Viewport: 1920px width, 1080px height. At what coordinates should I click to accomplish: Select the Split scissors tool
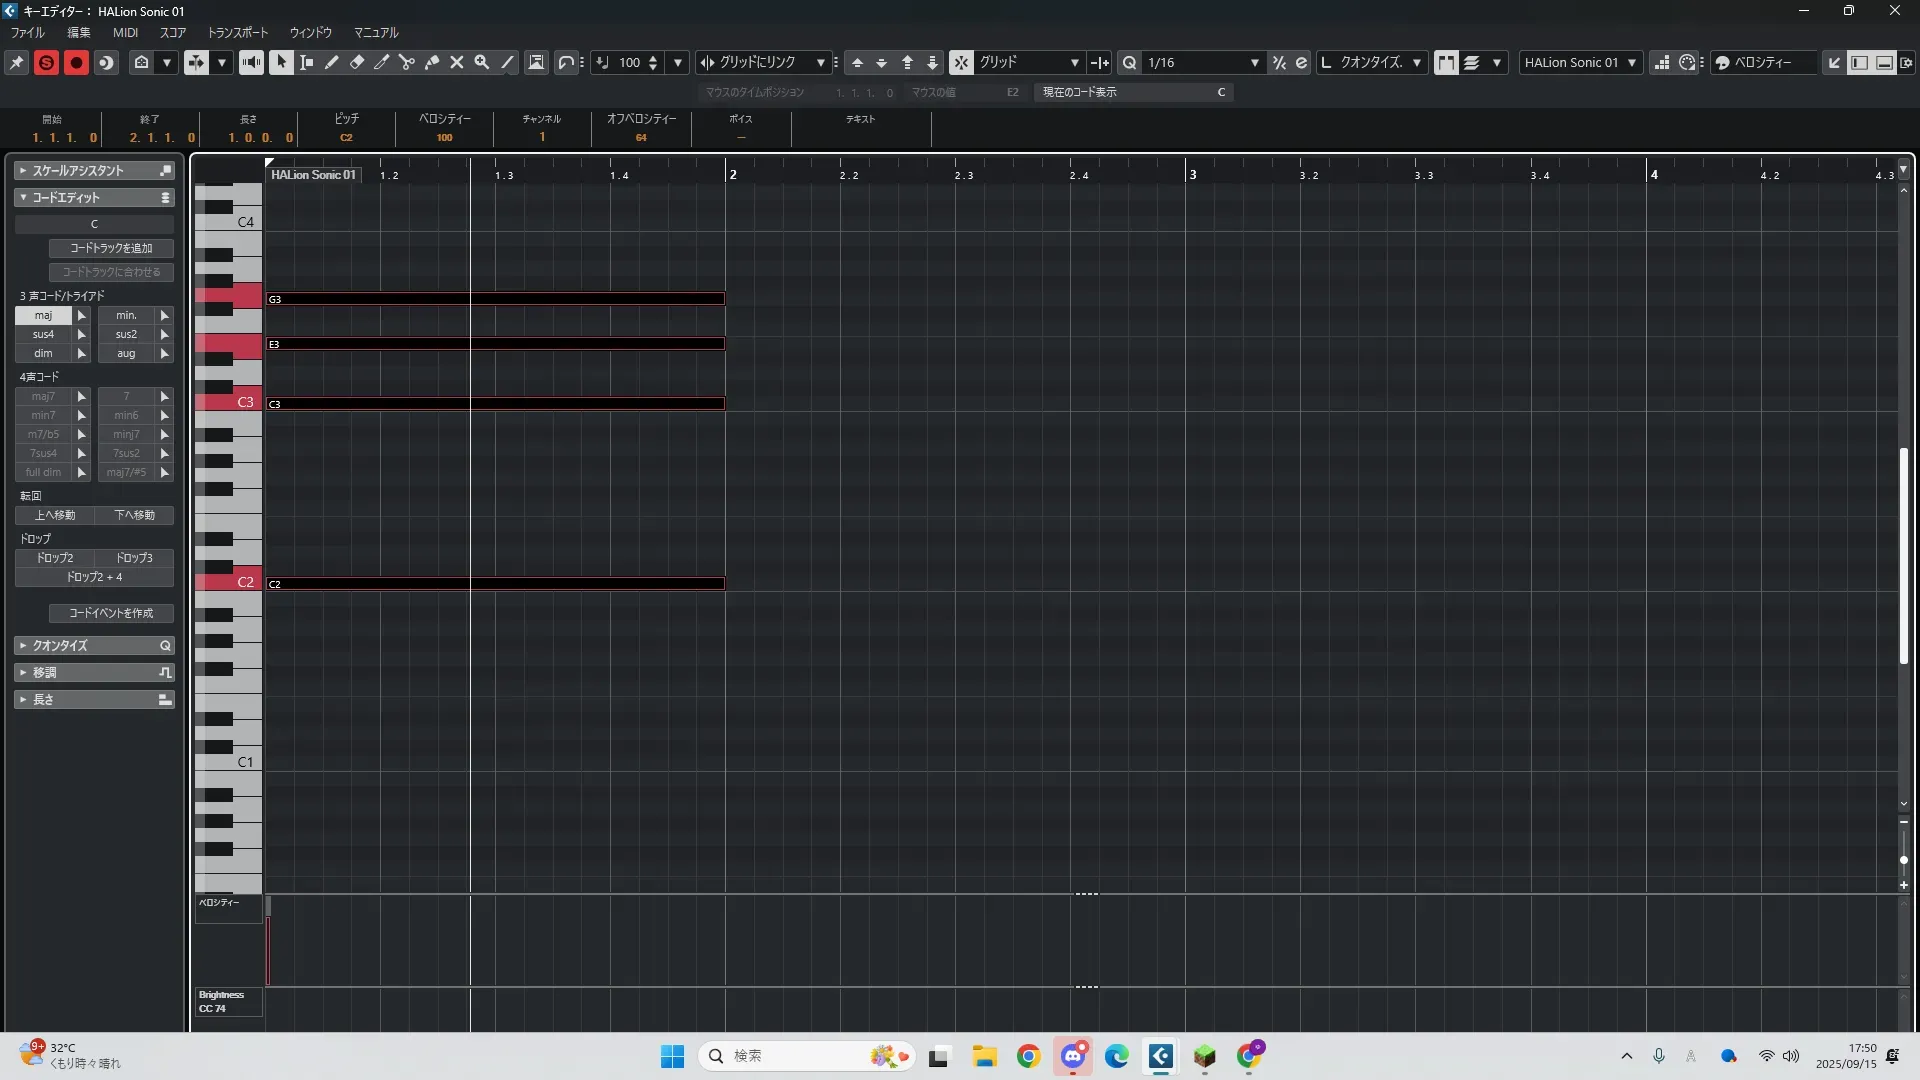tap(407, 62)
